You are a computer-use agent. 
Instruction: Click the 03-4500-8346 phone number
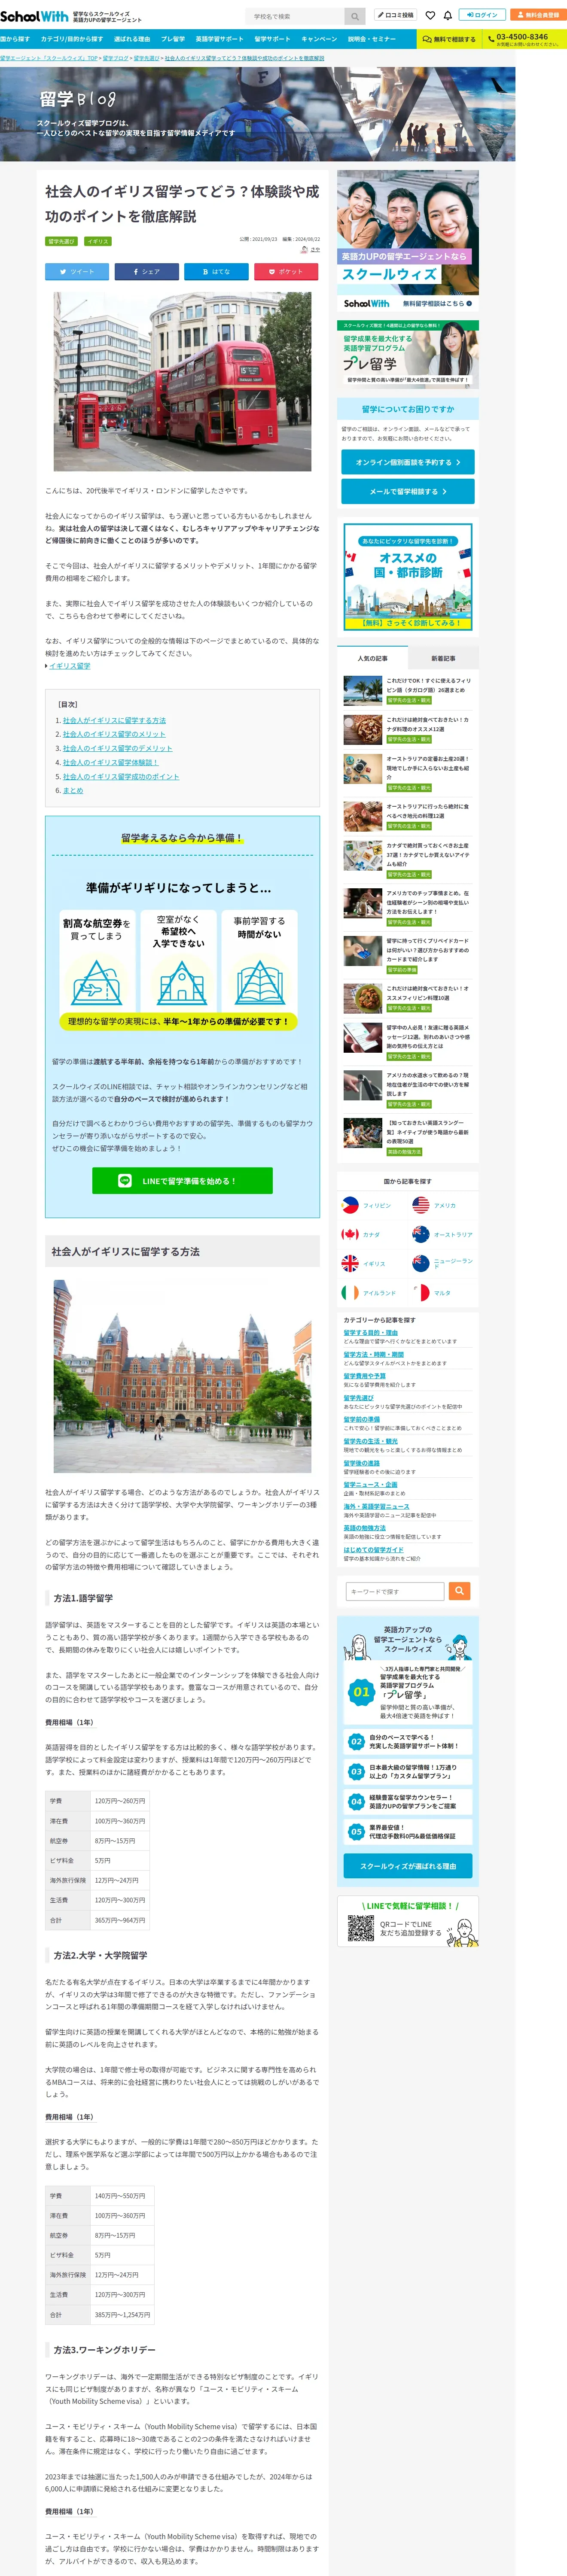click(x=522, y=36)
